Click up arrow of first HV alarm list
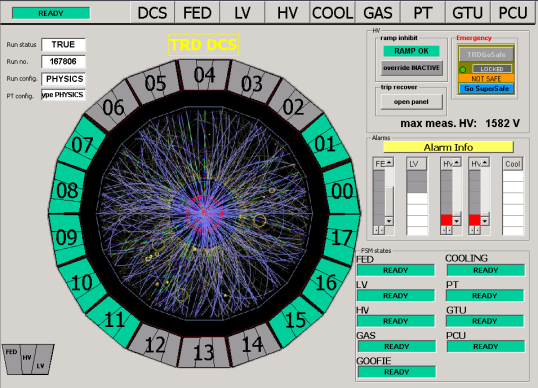This screenshot has width=538, height=388. 456,163
